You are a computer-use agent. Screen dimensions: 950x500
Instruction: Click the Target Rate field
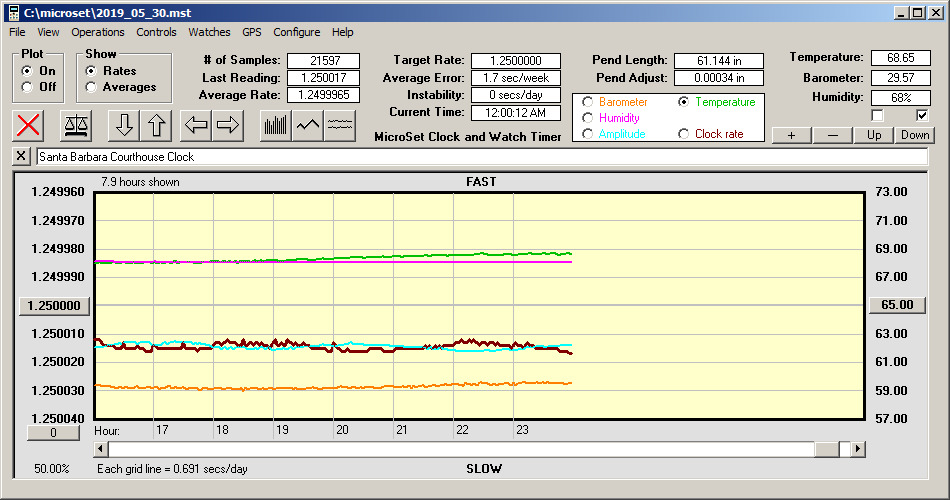coord(516,61)
